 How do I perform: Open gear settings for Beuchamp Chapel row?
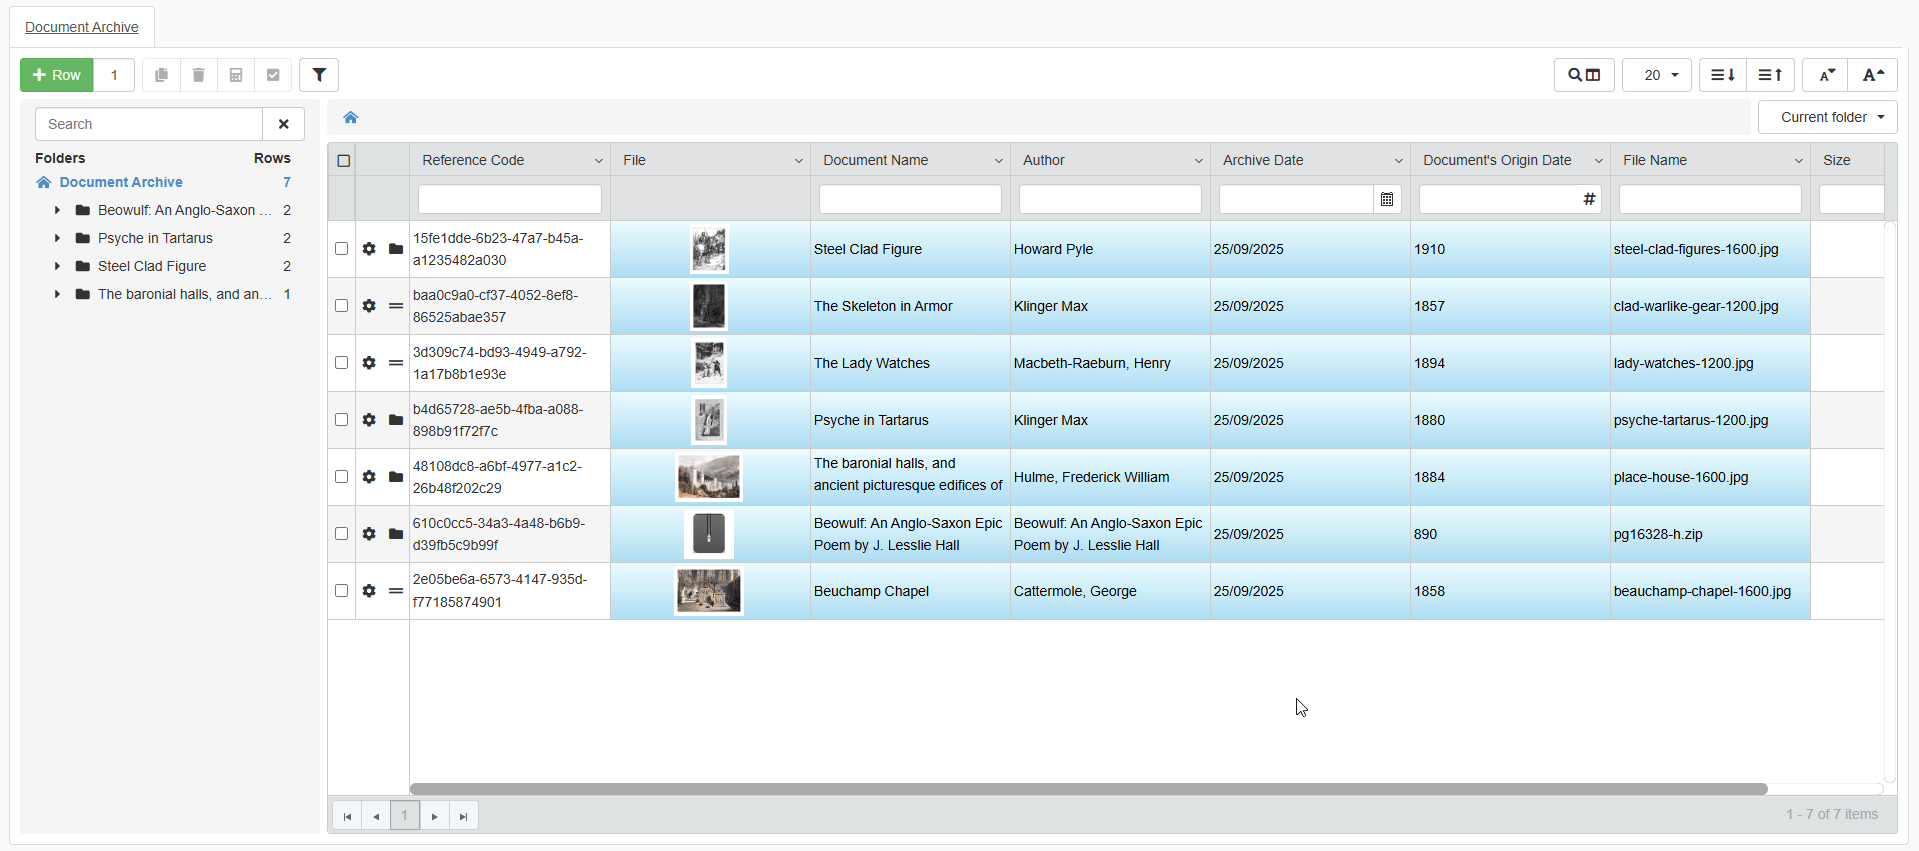[x=369, y=591]
